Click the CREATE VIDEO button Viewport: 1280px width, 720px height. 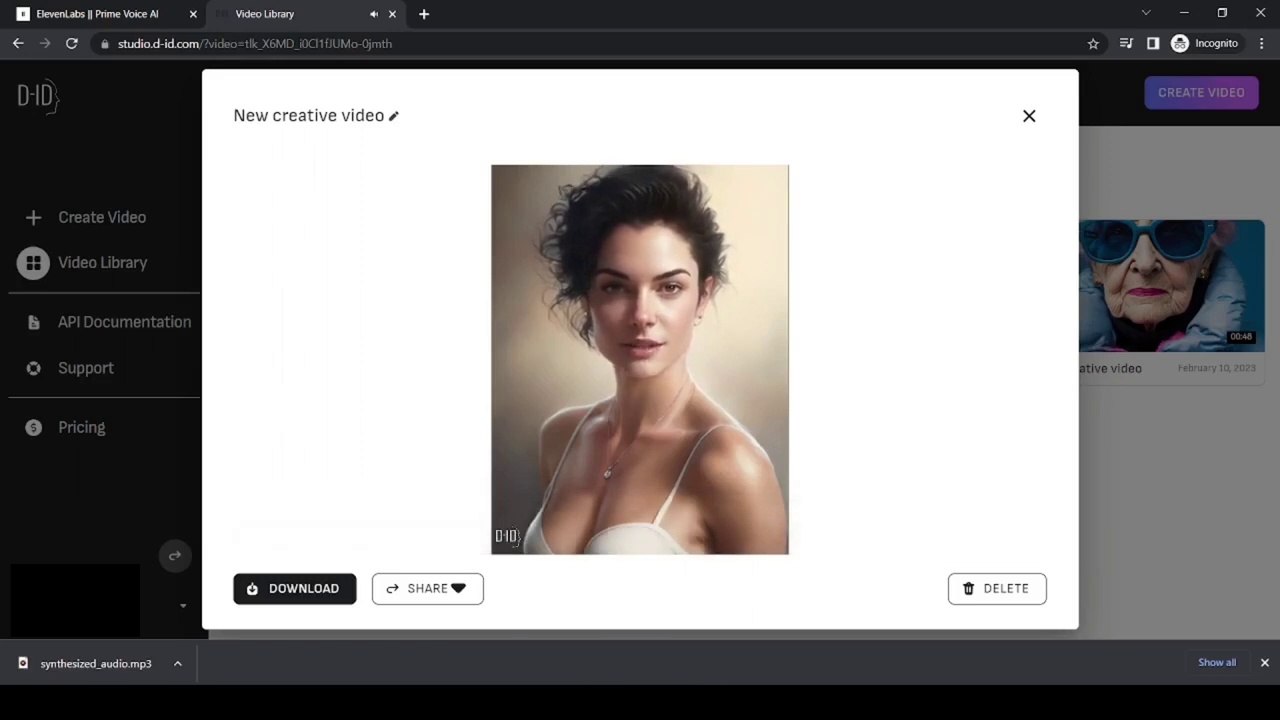(1201, 93)
